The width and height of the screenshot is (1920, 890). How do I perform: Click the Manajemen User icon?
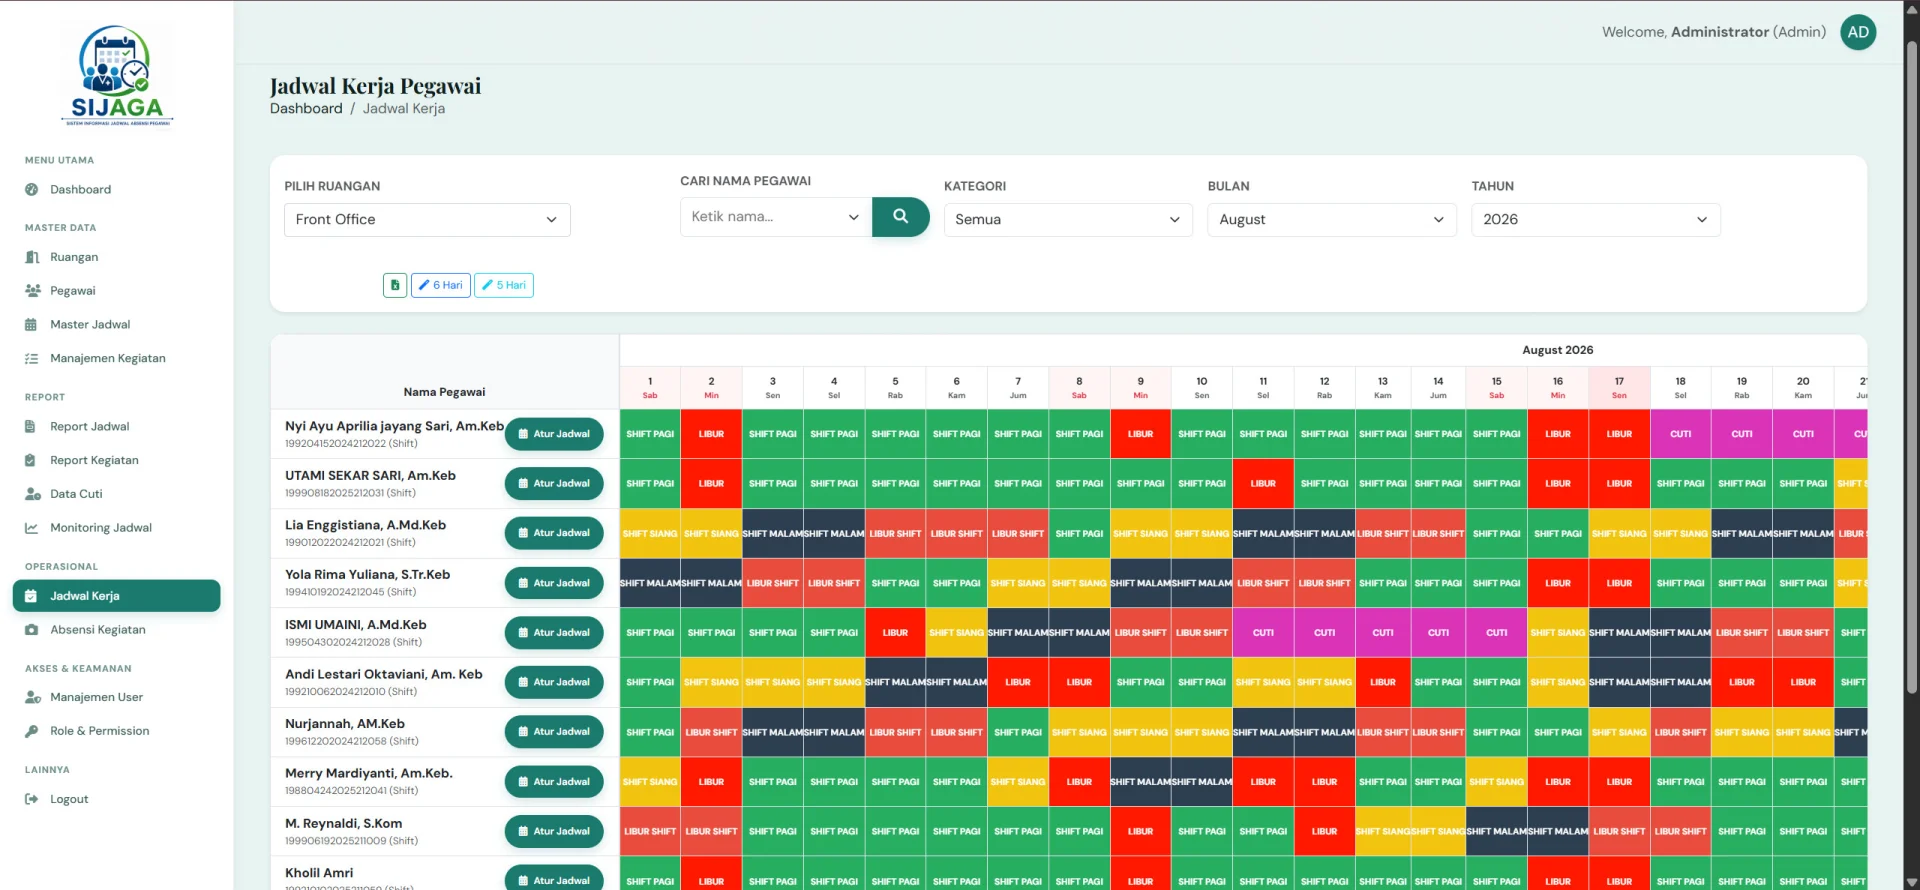coord(32,697)
